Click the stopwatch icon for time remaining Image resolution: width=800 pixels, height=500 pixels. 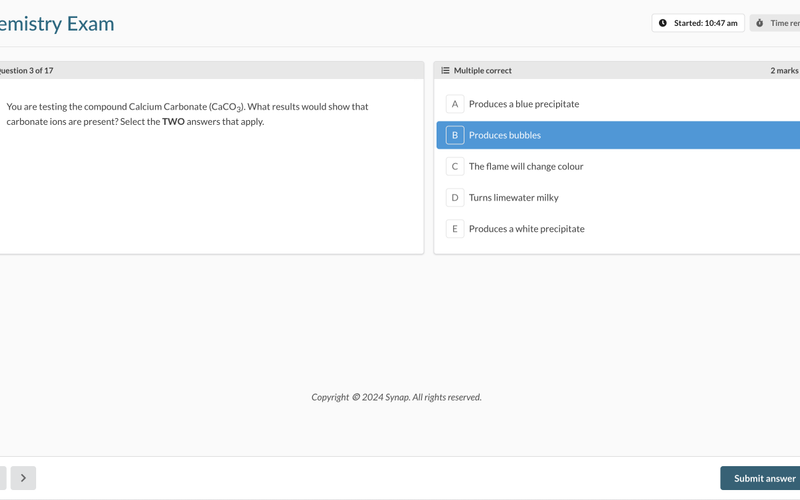click(760, 23)
